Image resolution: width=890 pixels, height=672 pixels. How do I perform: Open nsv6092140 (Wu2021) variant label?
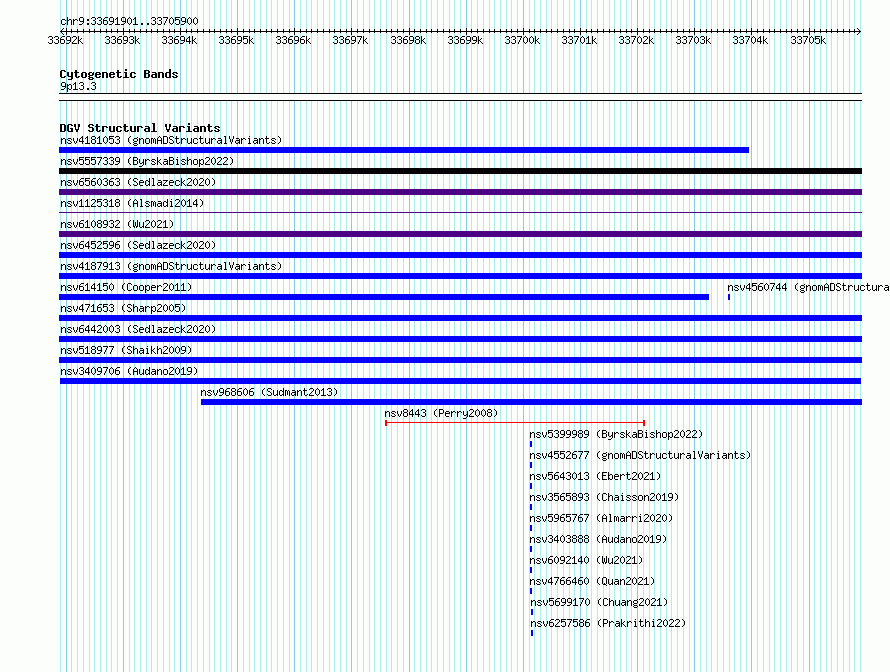(x=586, y=560)
